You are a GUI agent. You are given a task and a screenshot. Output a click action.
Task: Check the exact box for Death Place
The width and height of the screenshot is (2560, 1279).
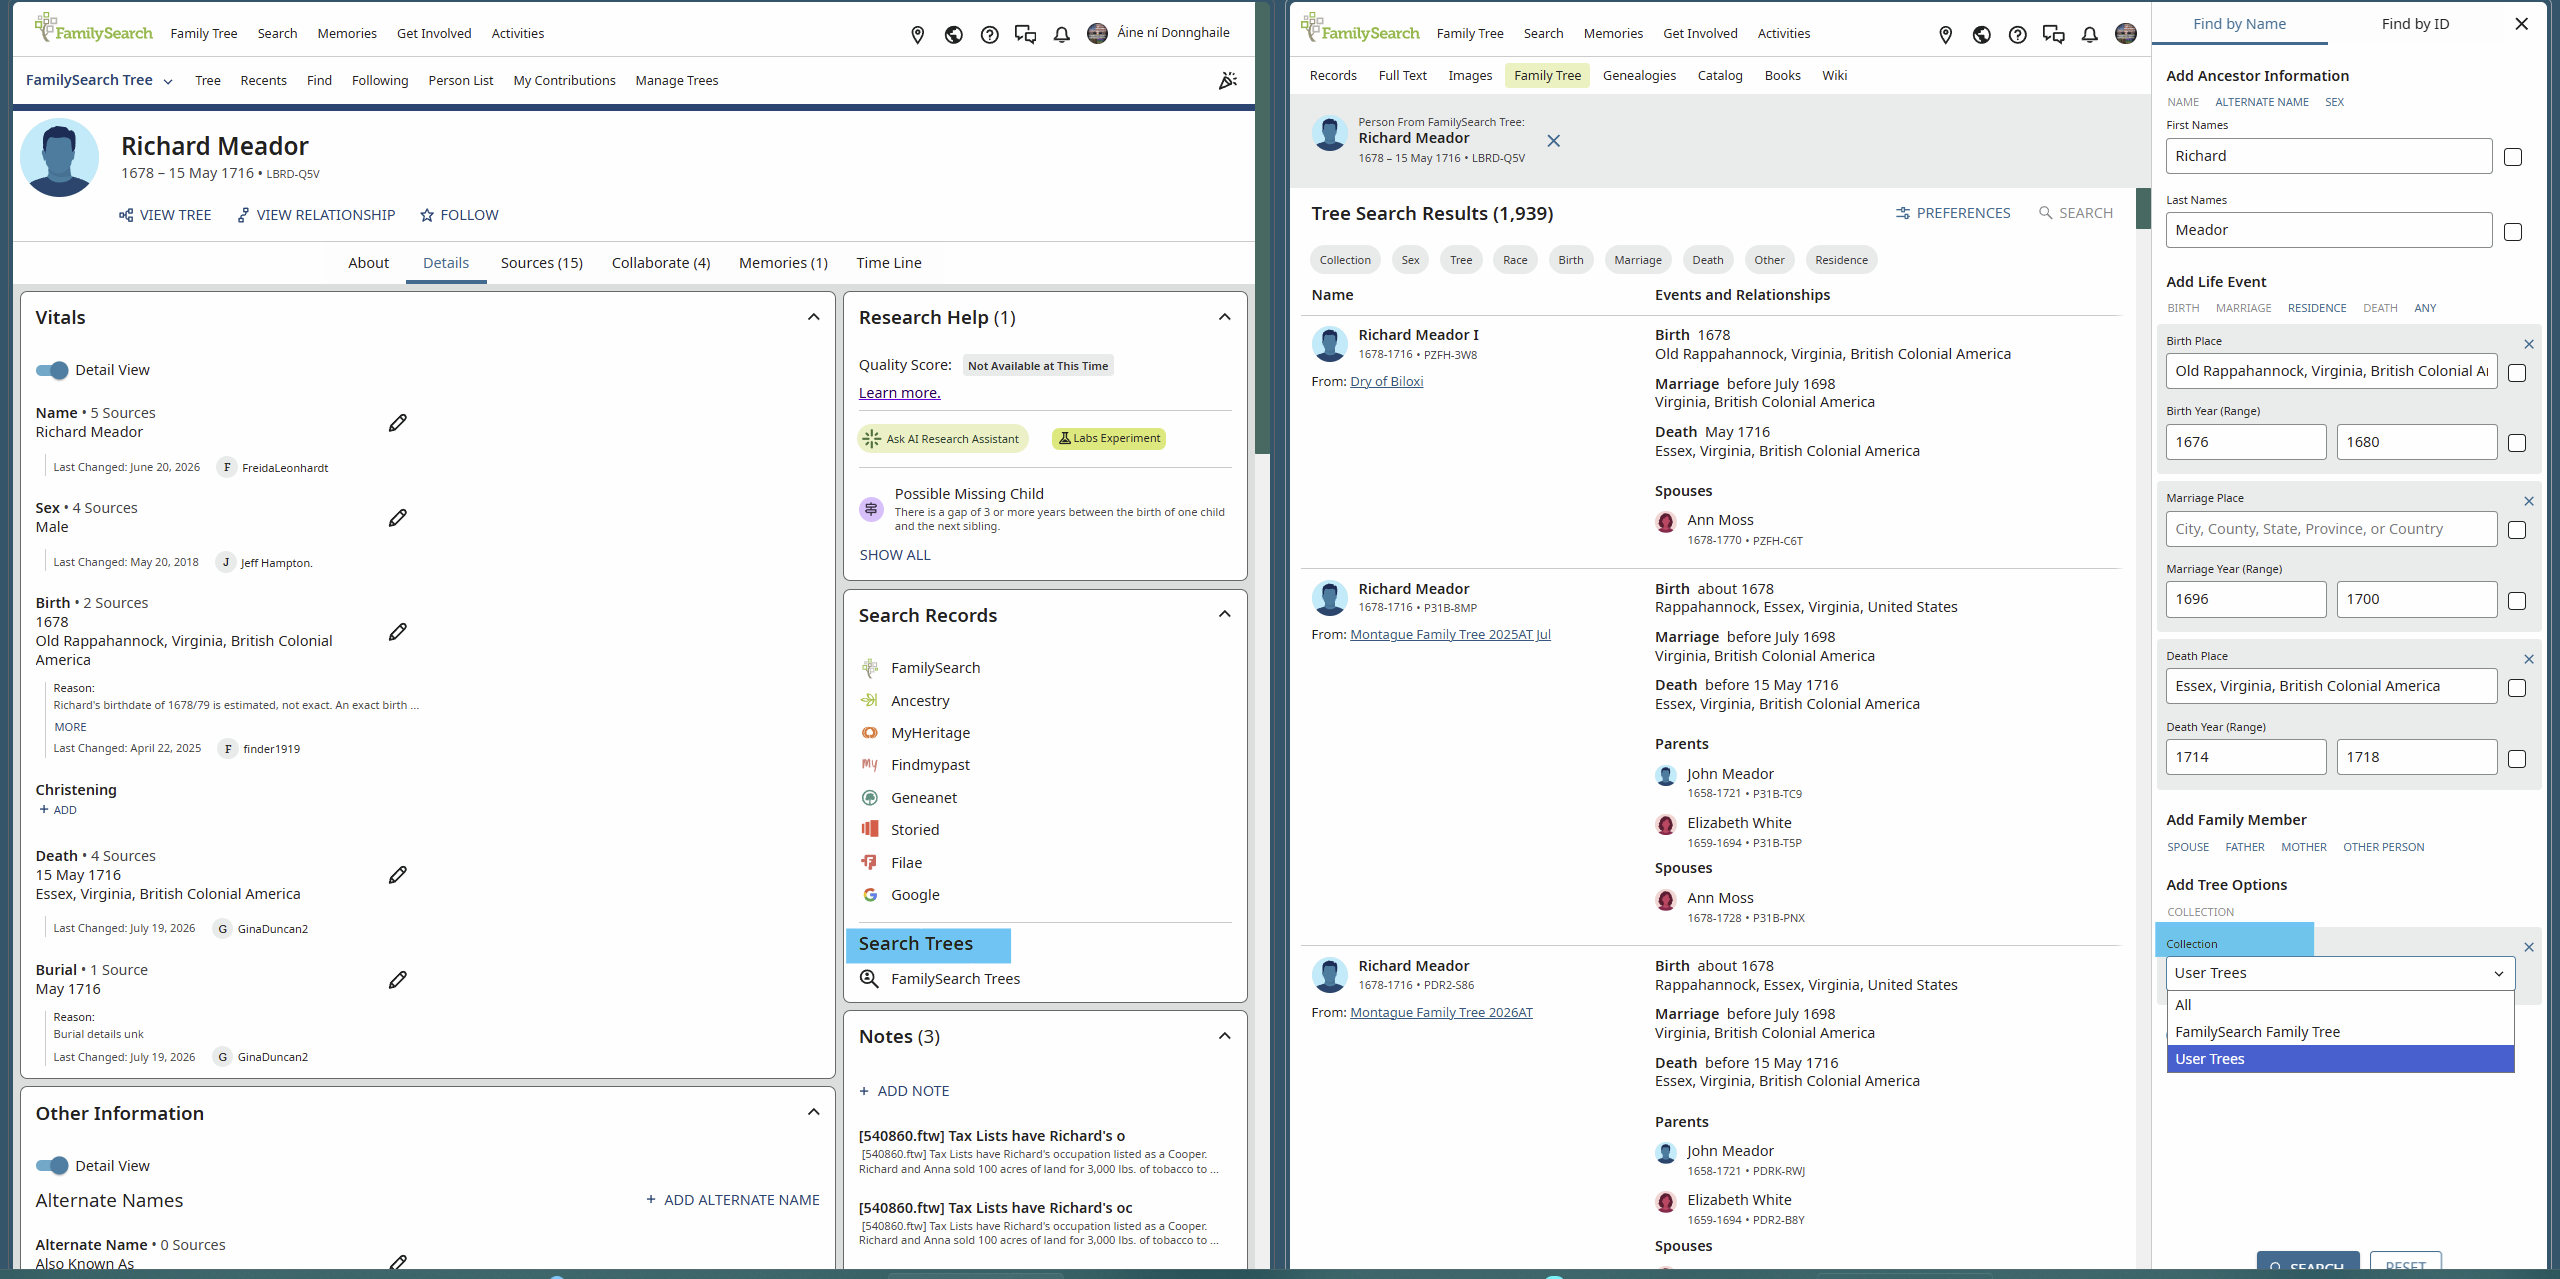coord(2517,688)
